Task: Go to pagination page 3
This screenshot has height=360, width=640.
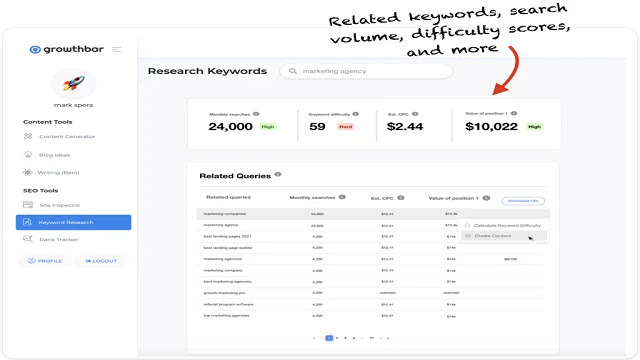Action: (345, 338)
